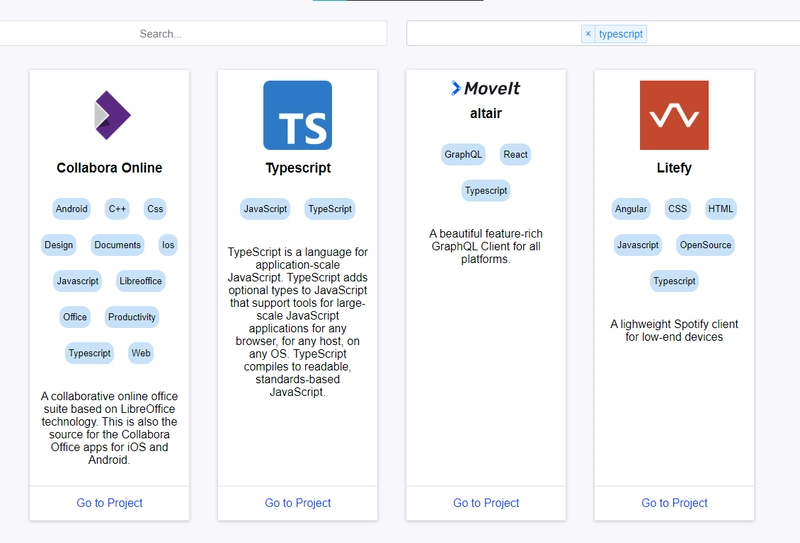
Task: Click the Angular tag on Litefy
Action: point(631,209)
